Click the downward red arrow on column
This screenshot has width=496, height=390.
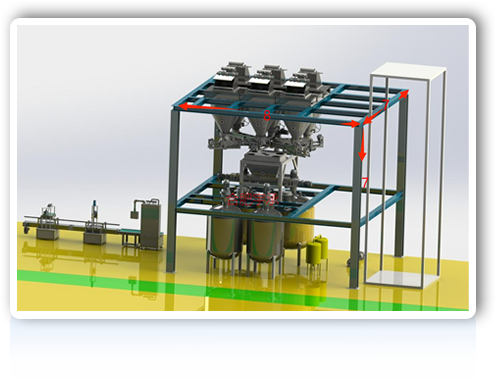pyautogui.click(x=362, y=143)
